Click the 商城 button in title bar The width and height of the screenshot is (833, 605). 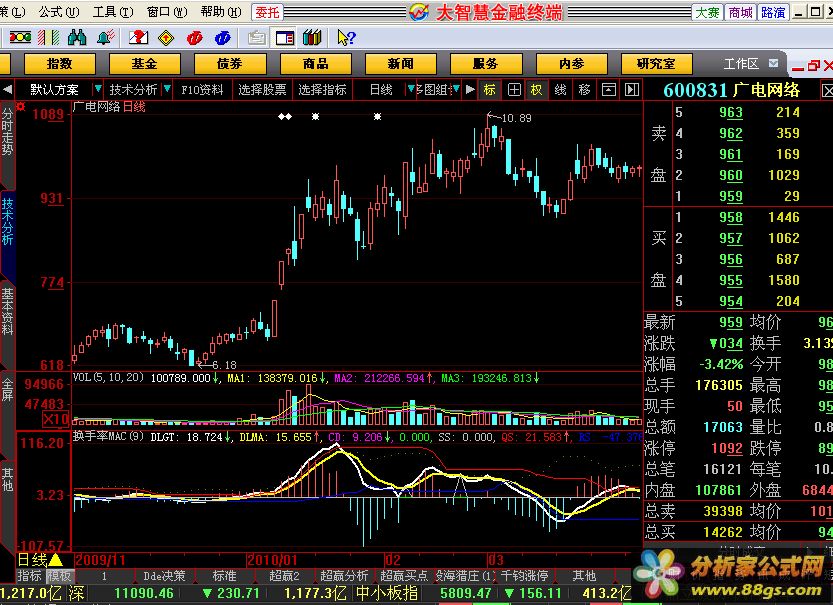click(741, 12)
